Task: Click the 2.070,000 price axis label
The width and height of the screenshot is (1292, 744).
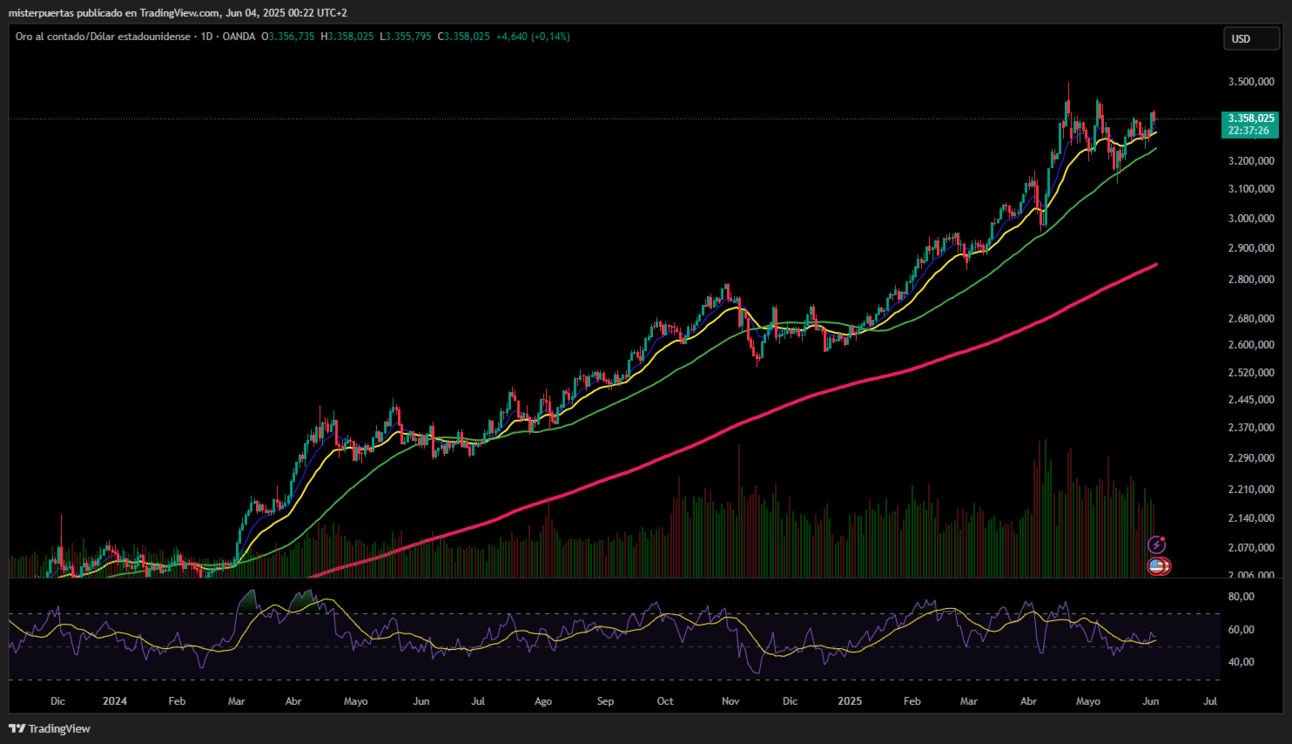Action: pyautogui.click(x=1250, y=548)
